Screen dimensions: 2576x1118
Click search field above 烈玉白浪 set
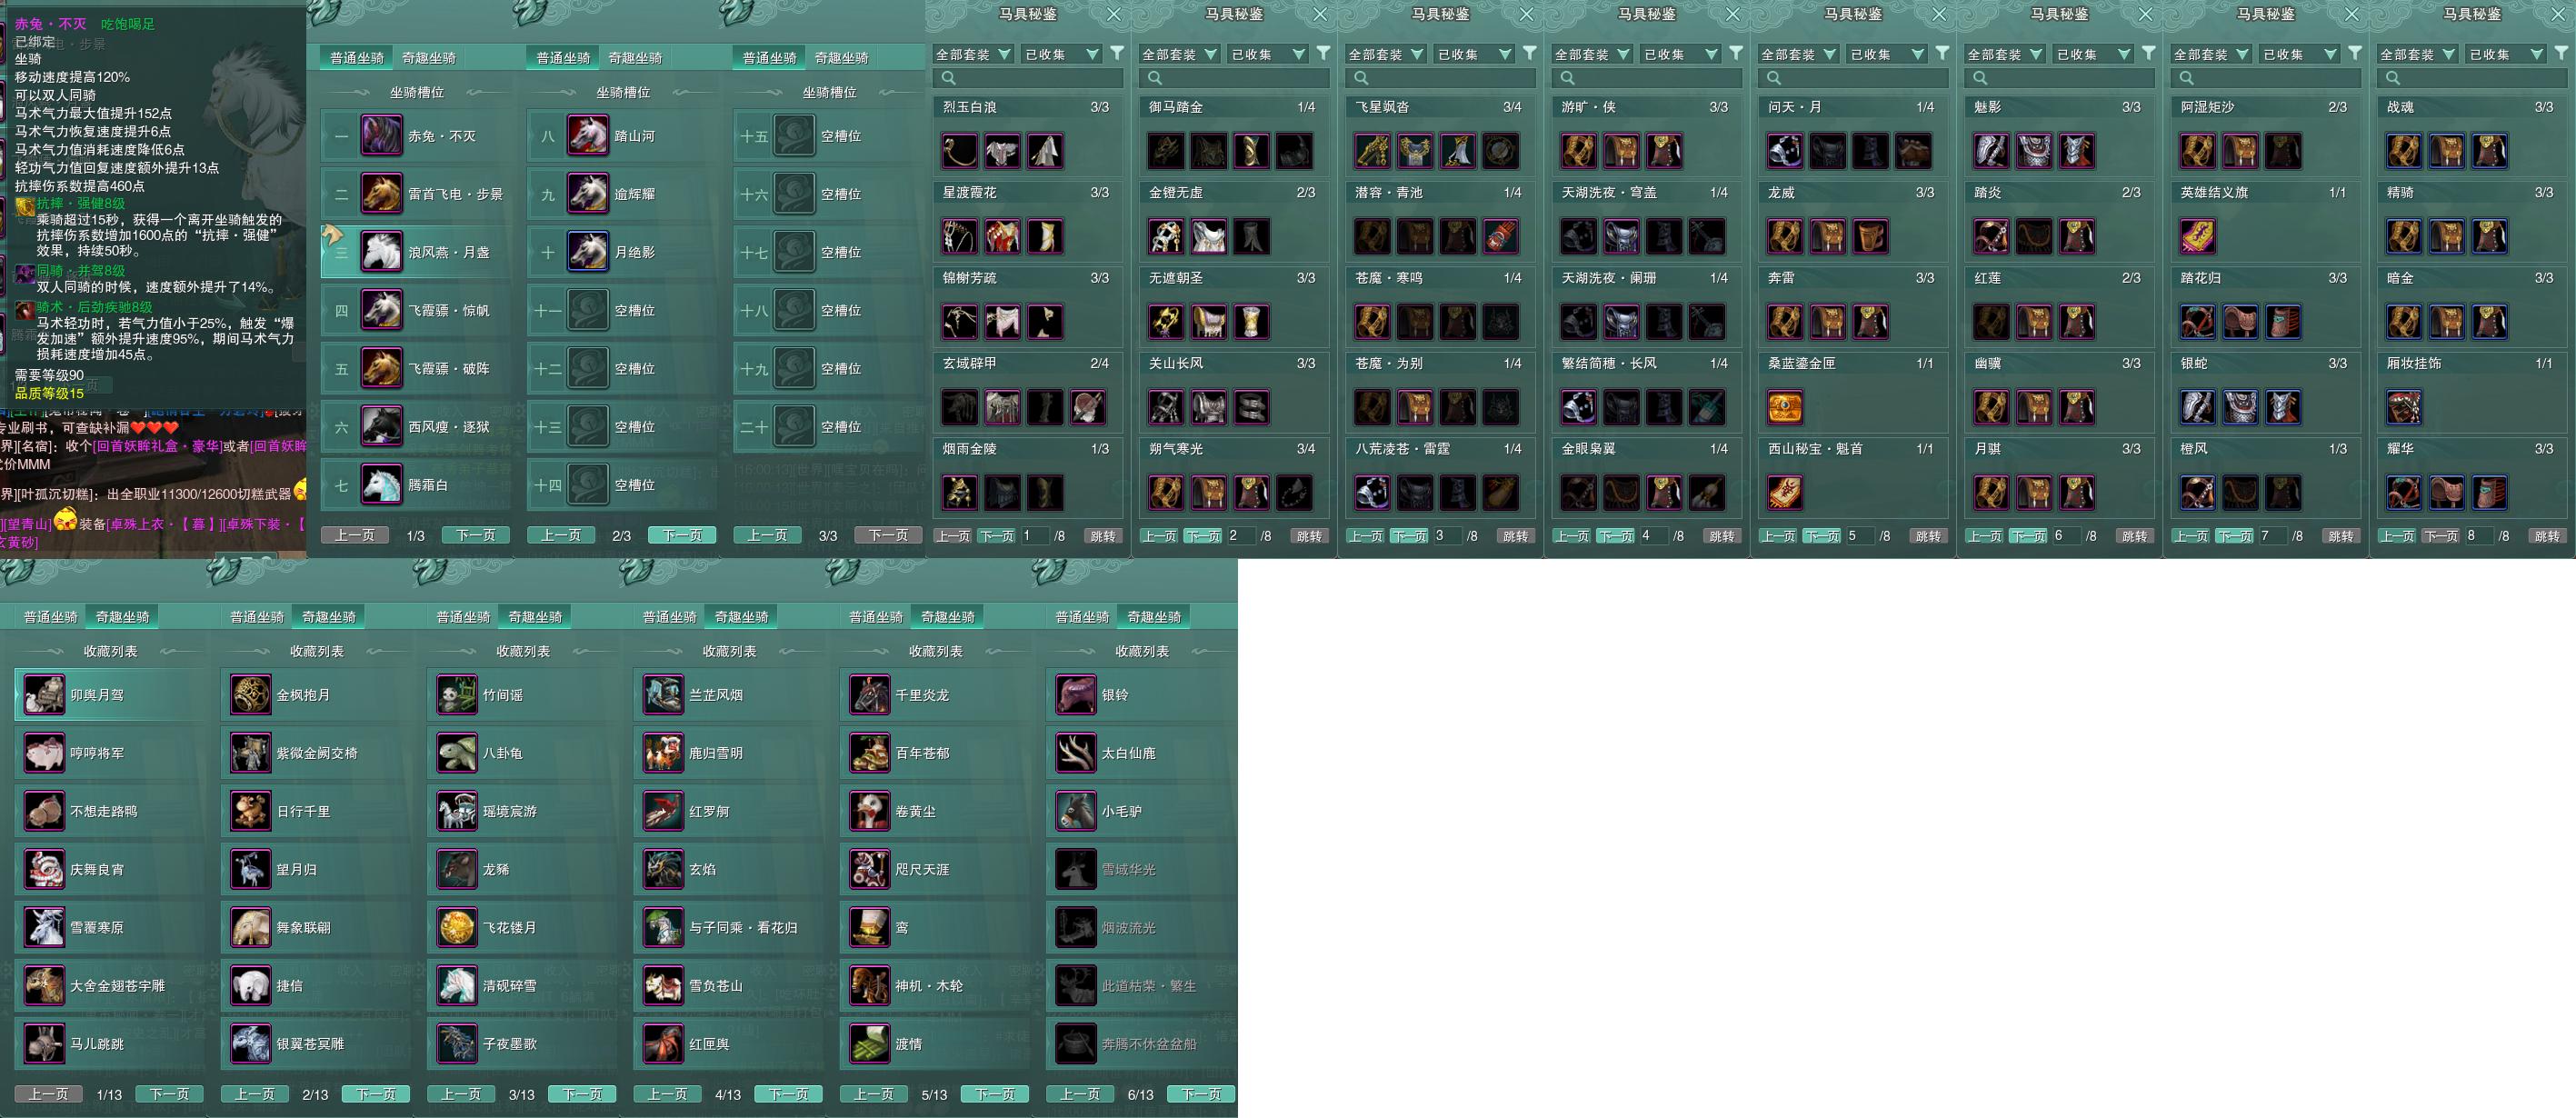point(1028,78)
